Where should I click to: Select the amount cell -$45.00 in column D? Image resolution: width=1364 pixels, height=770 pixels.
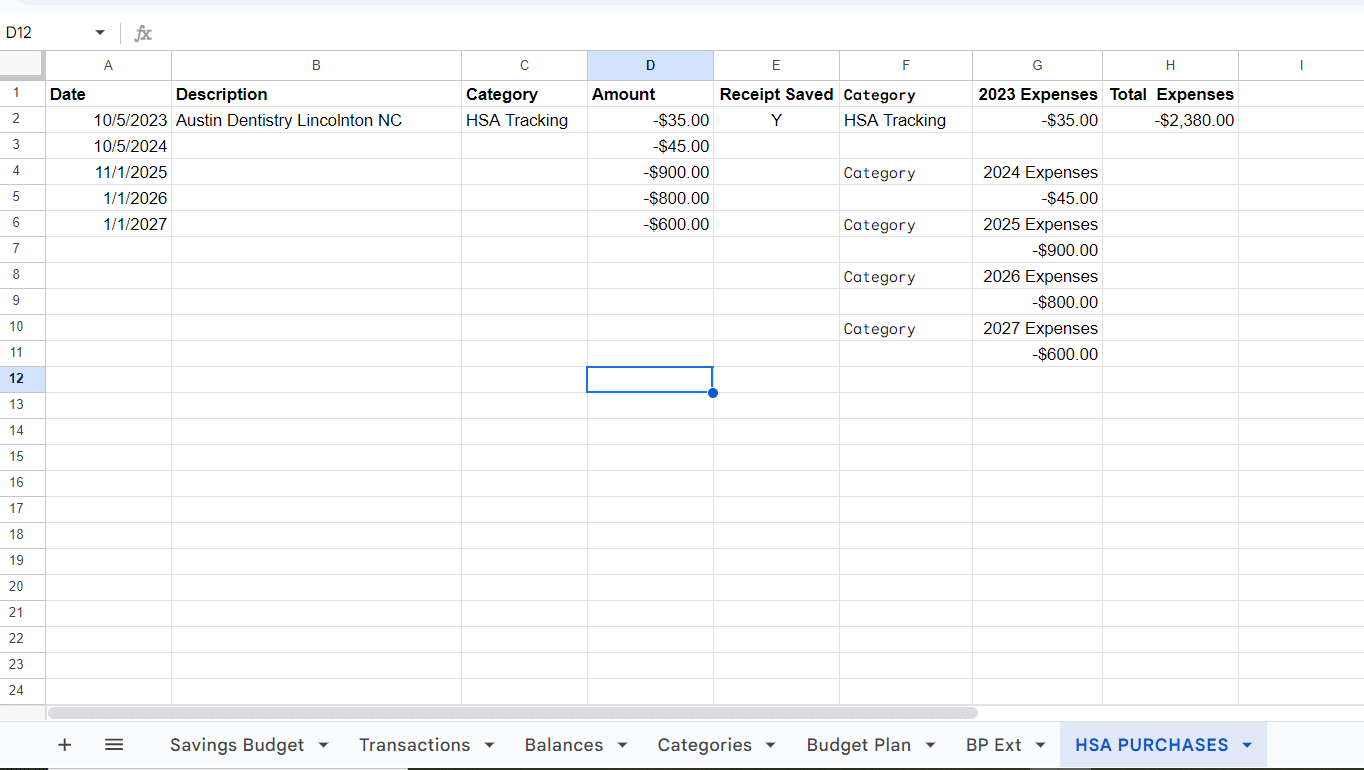pyautogui.click(x=650, y=146)
